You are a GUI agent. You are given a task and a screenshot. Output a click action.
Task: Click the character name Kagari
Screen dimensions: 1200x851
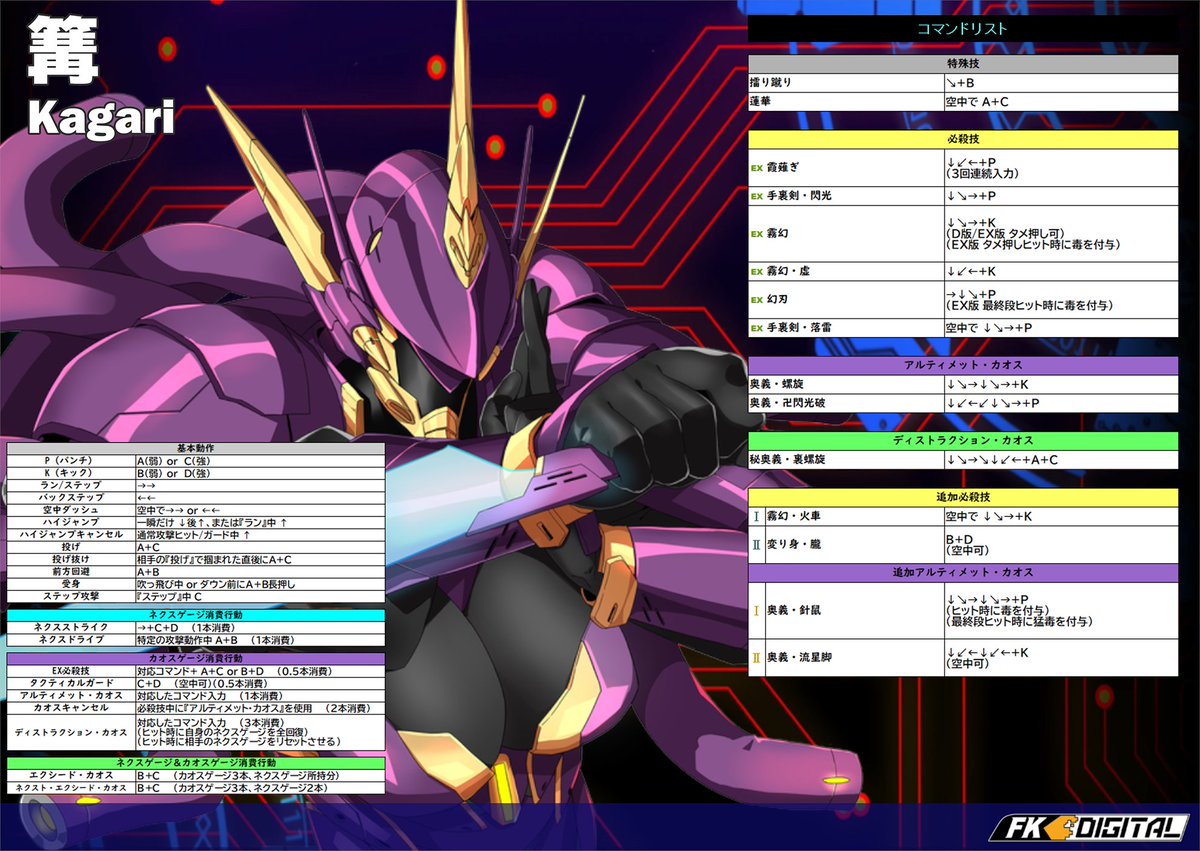[101, 116]
